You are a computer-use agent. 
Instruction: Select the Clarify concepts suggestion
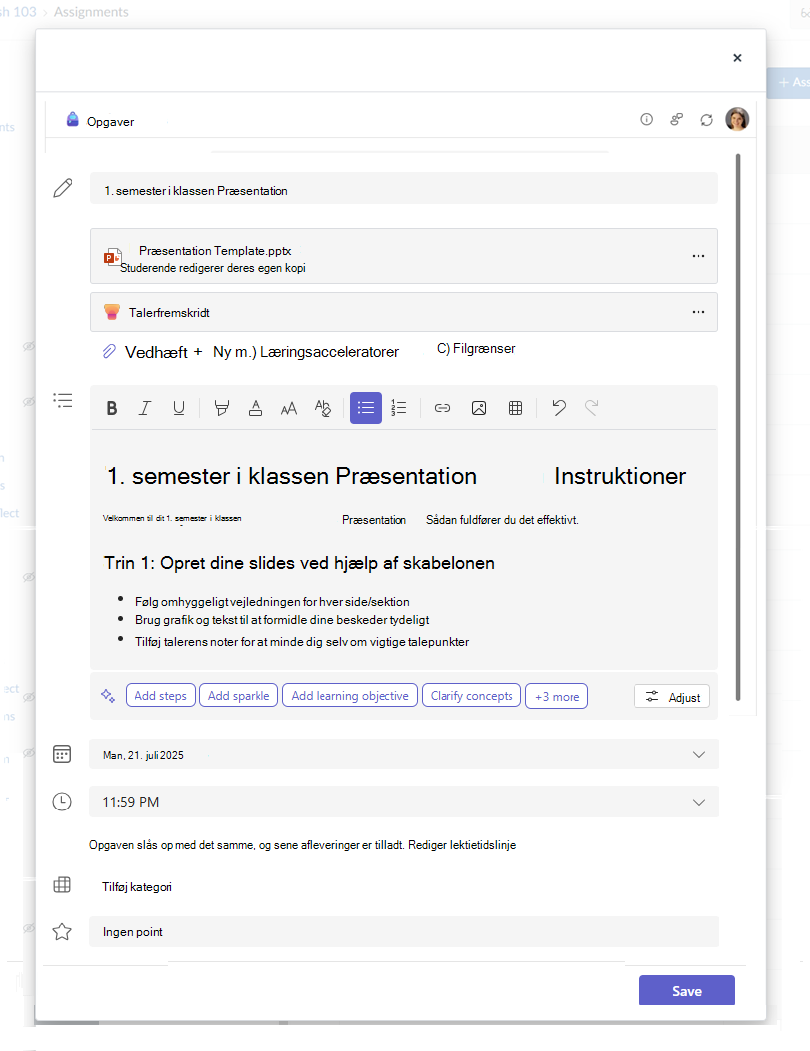(x=471, y=696)
